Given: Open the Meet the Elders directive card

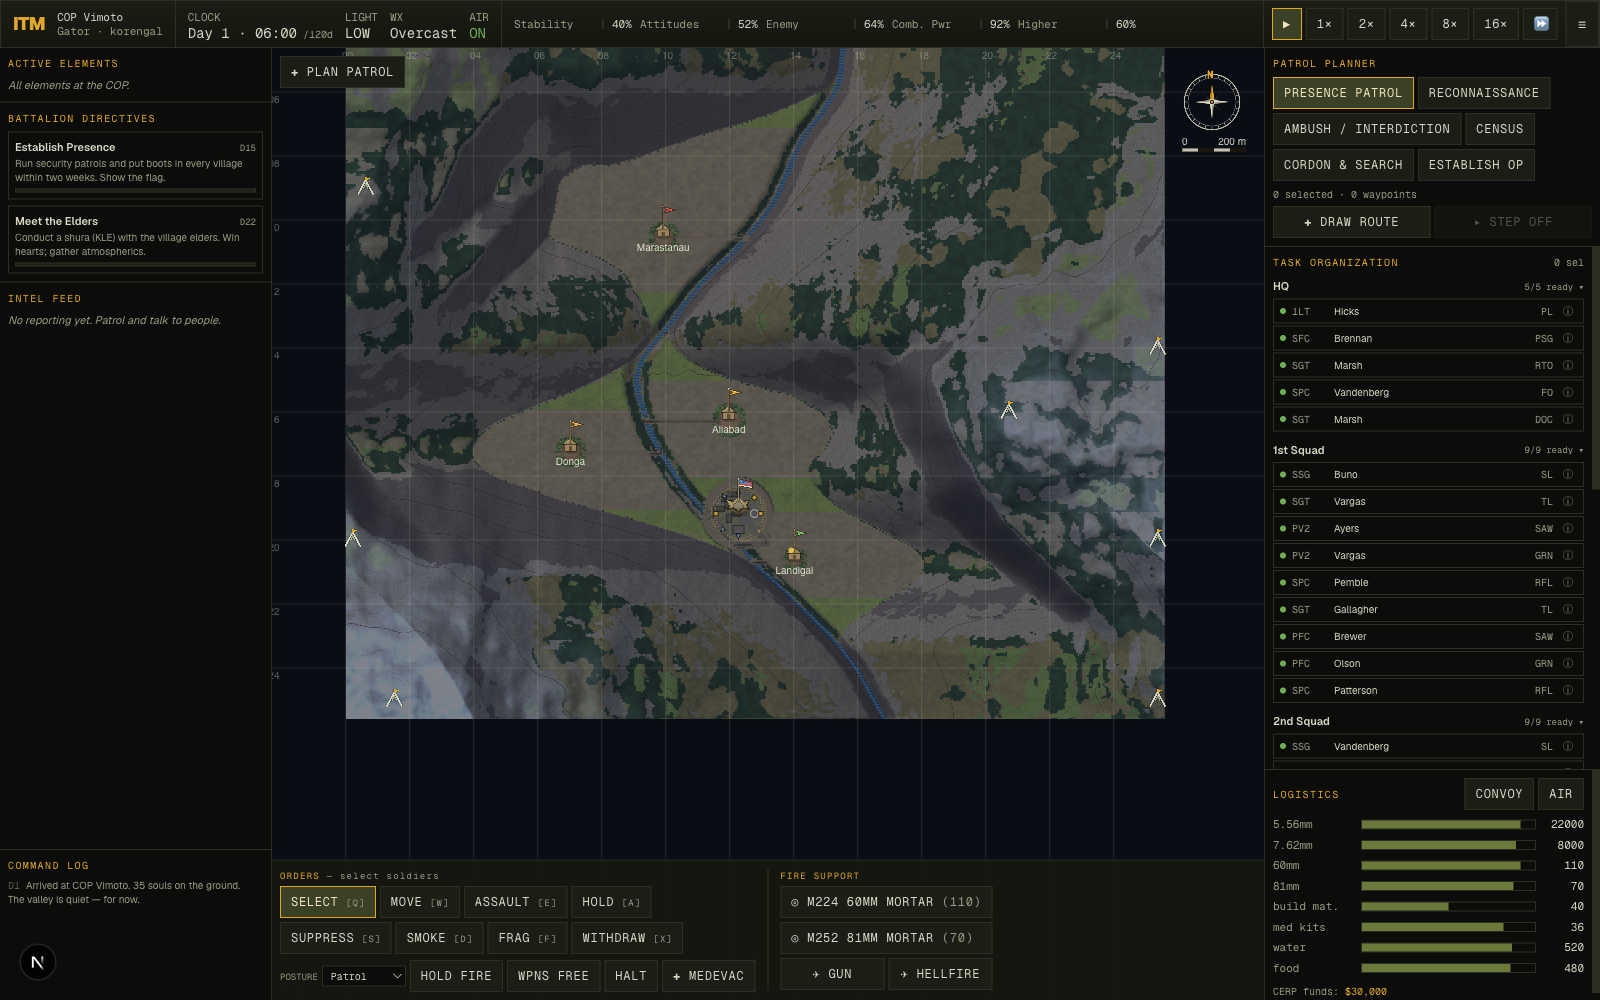Looking at the screenshot, I should [135, 240].
